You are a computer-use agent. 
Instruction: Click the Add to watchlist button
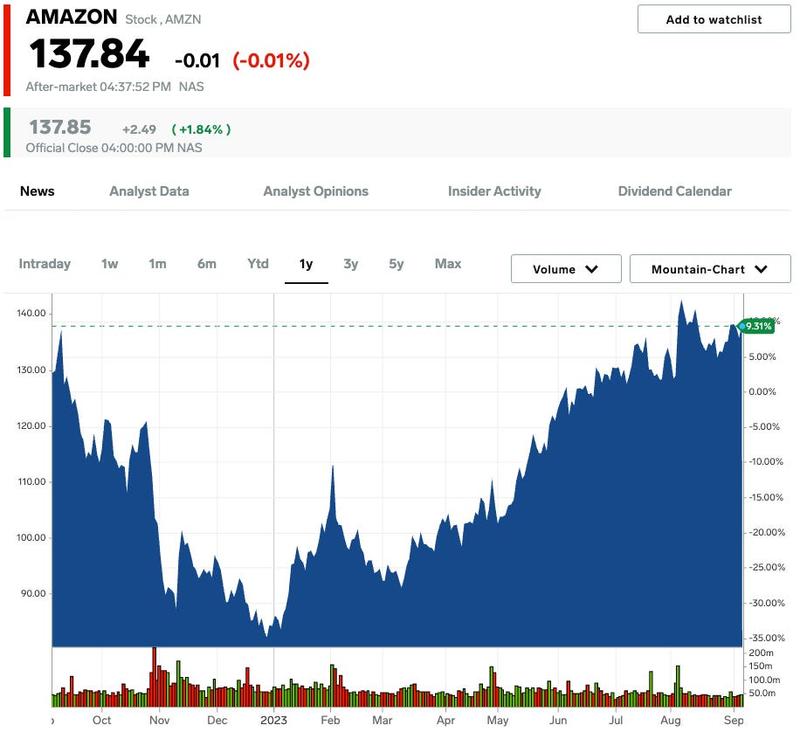click(x=713, y=19)
